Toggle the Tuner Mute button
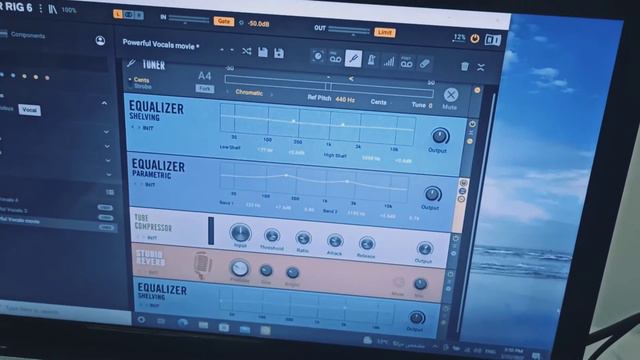The width and height of the screenshot is (640, 360). (450, 95)
